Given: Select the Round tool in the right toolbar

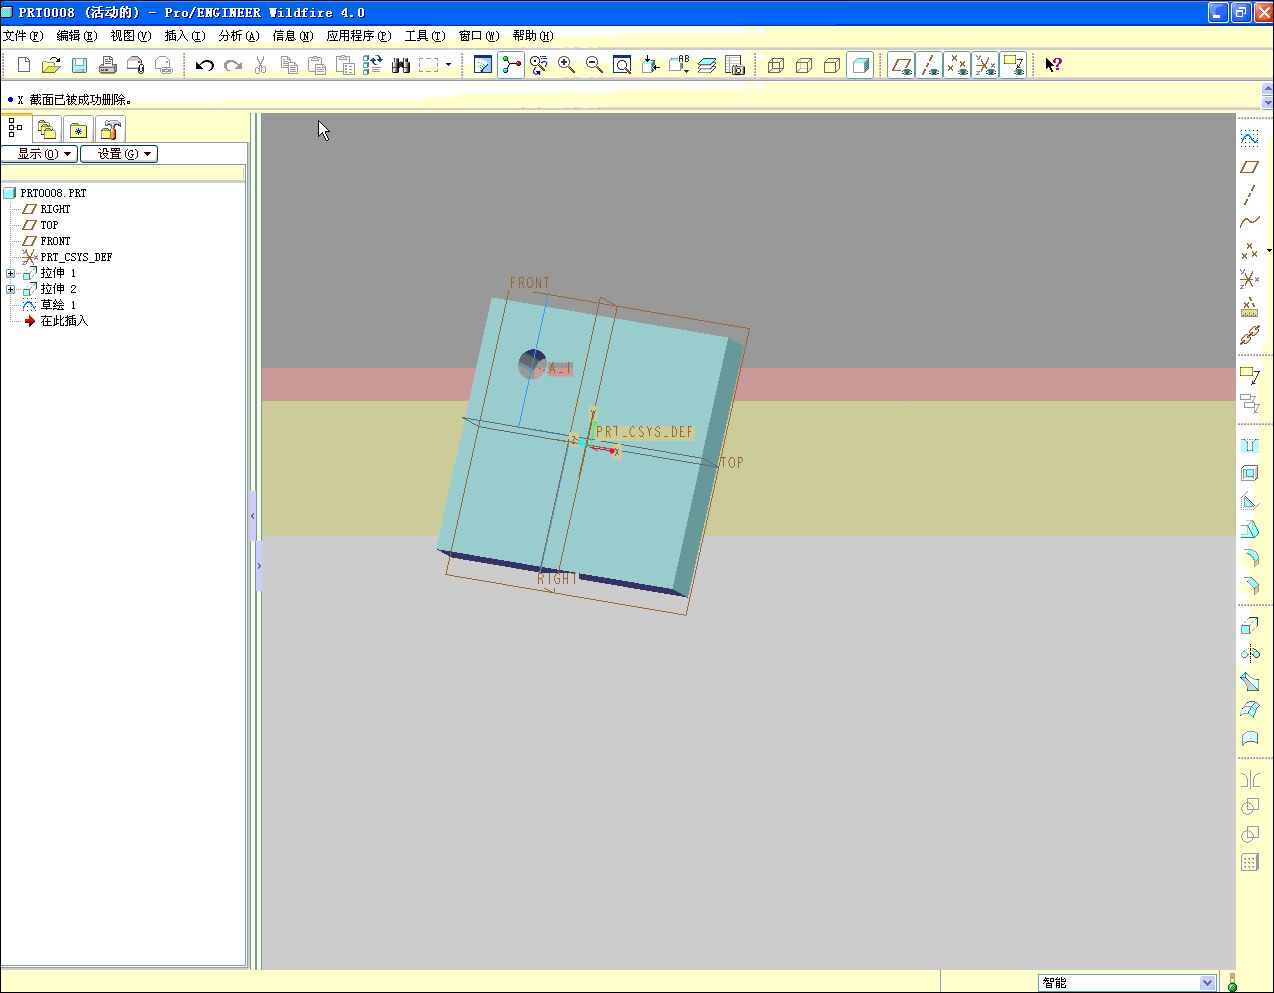Looking at the screenshot, I should 1249,557.
